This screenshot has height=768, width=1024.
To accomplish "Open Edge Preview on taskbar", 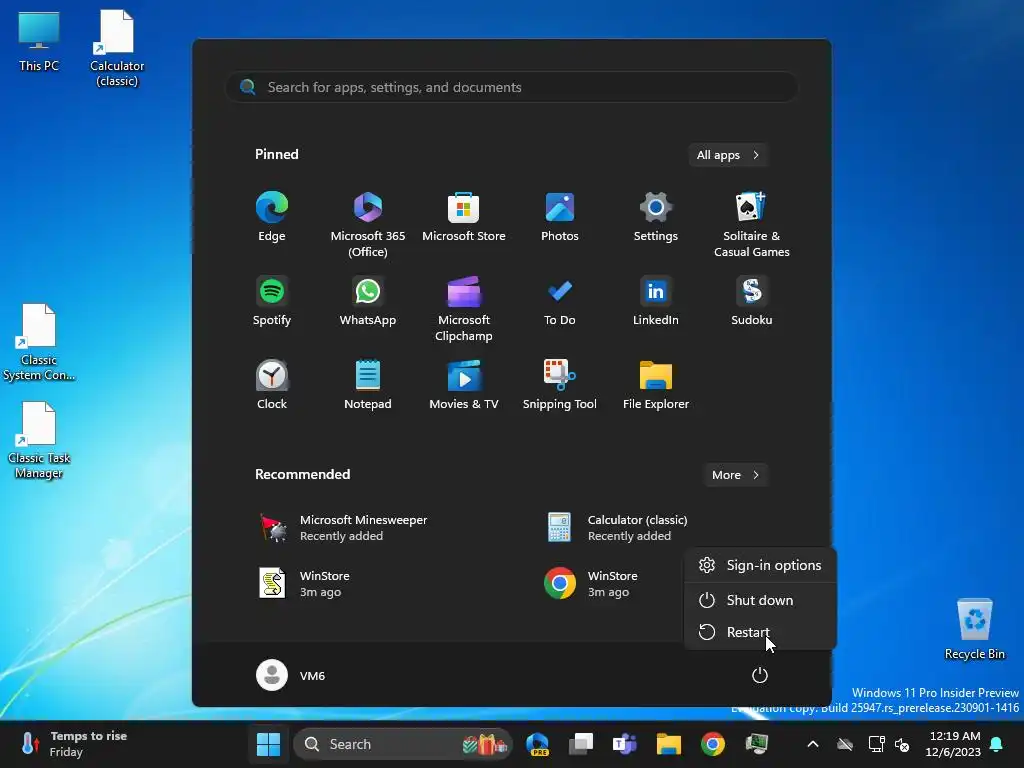I will point(537,744).
